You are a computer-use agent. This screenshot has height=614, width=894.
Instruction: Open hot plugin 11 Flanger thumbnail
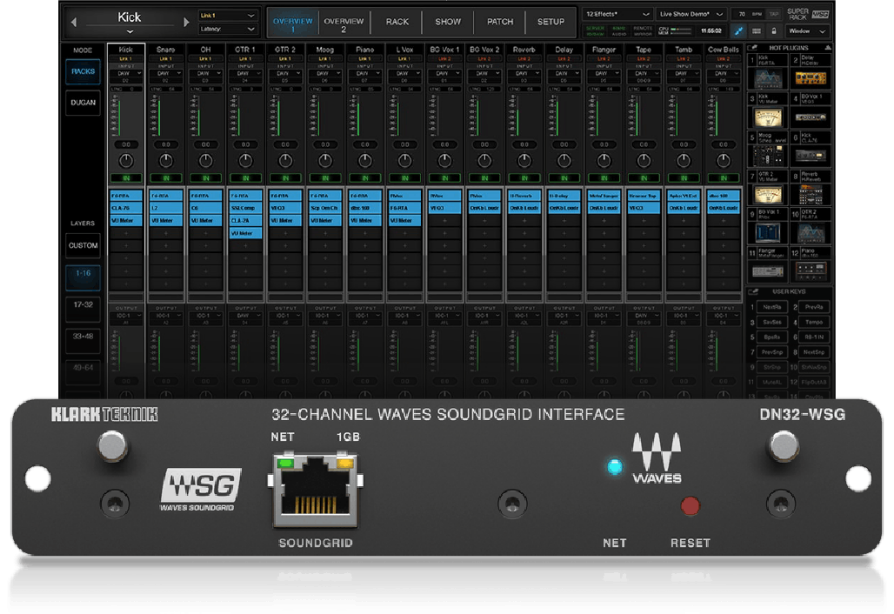pyautogui.click(x=768, y=271)
